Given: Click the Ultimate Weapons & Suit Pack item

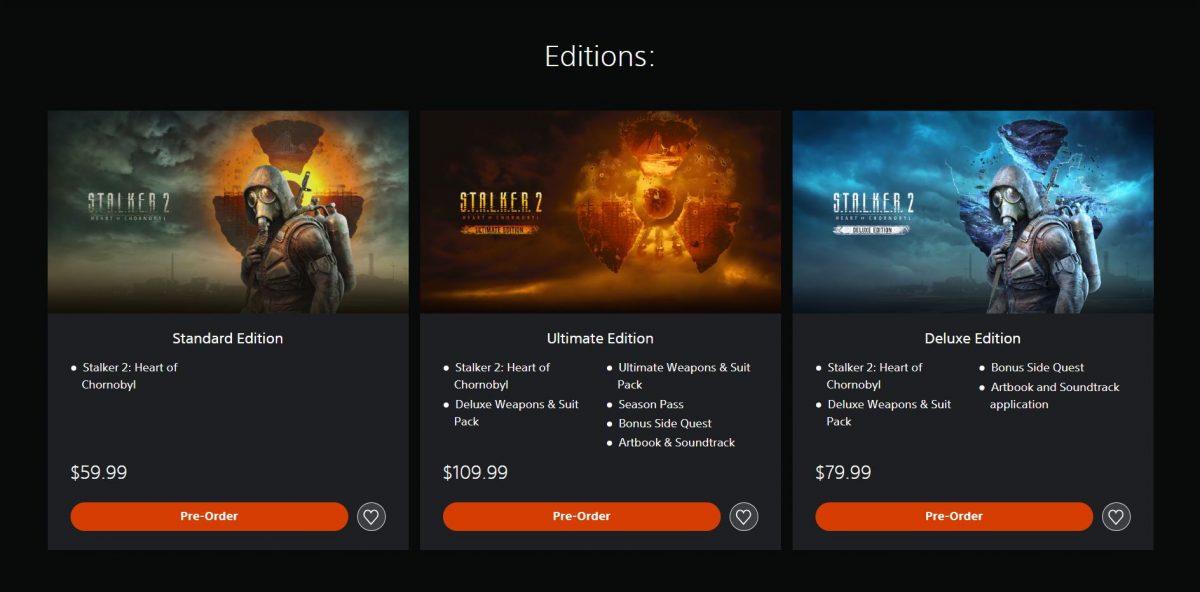Looking at the screenshot, I should (x=683, y=376).
